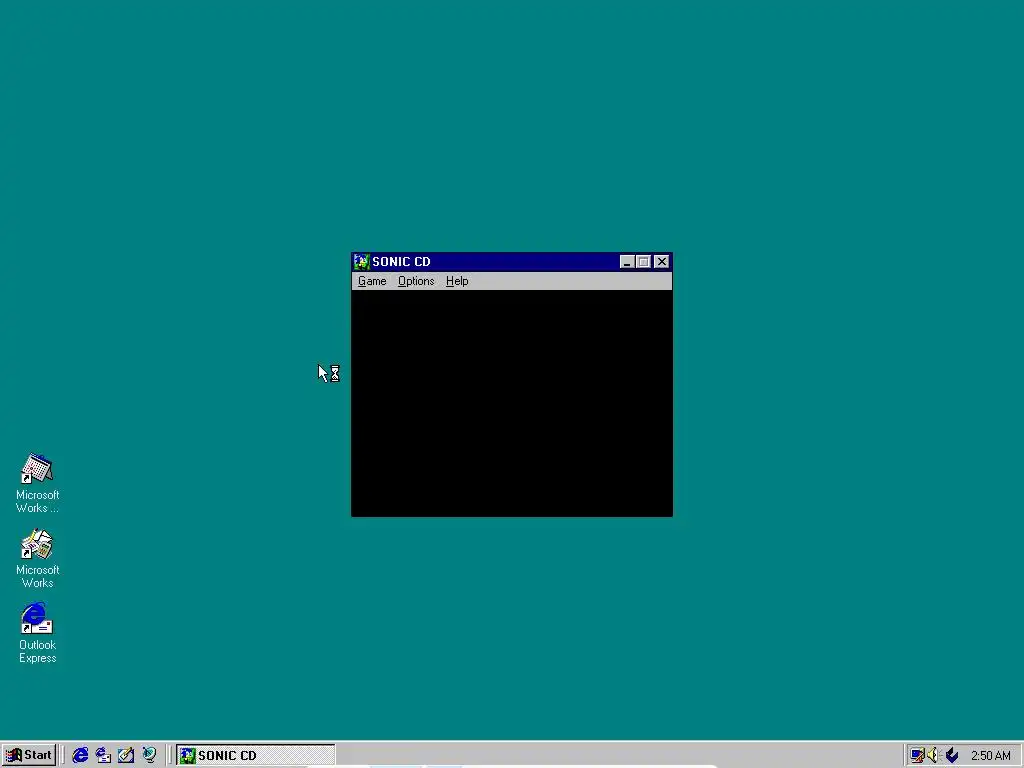Maximize the SONIC CD window
Viewport: 1024px width, 768px height.
pyautogui.click(x=643, y=262)
